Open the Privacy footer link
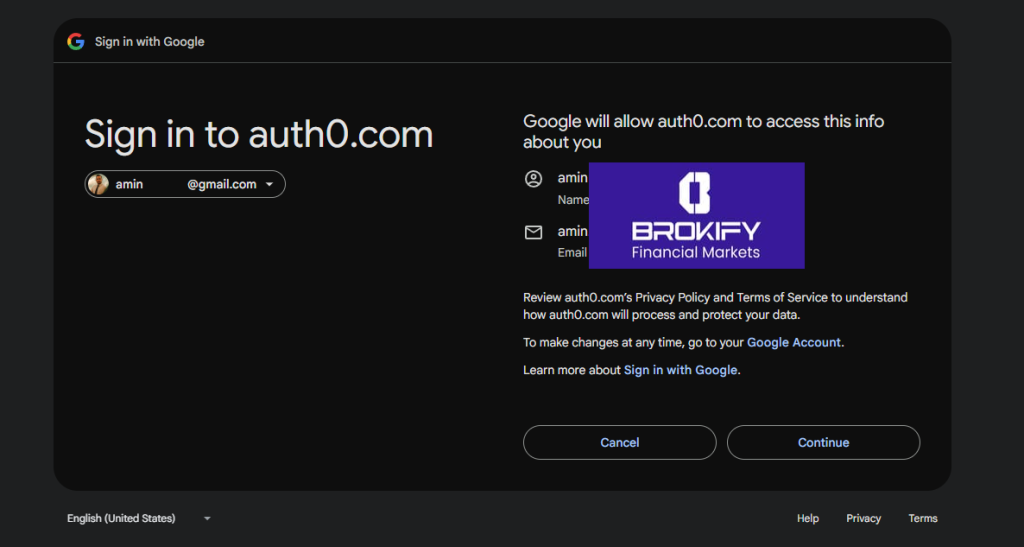 click(863, 518)
